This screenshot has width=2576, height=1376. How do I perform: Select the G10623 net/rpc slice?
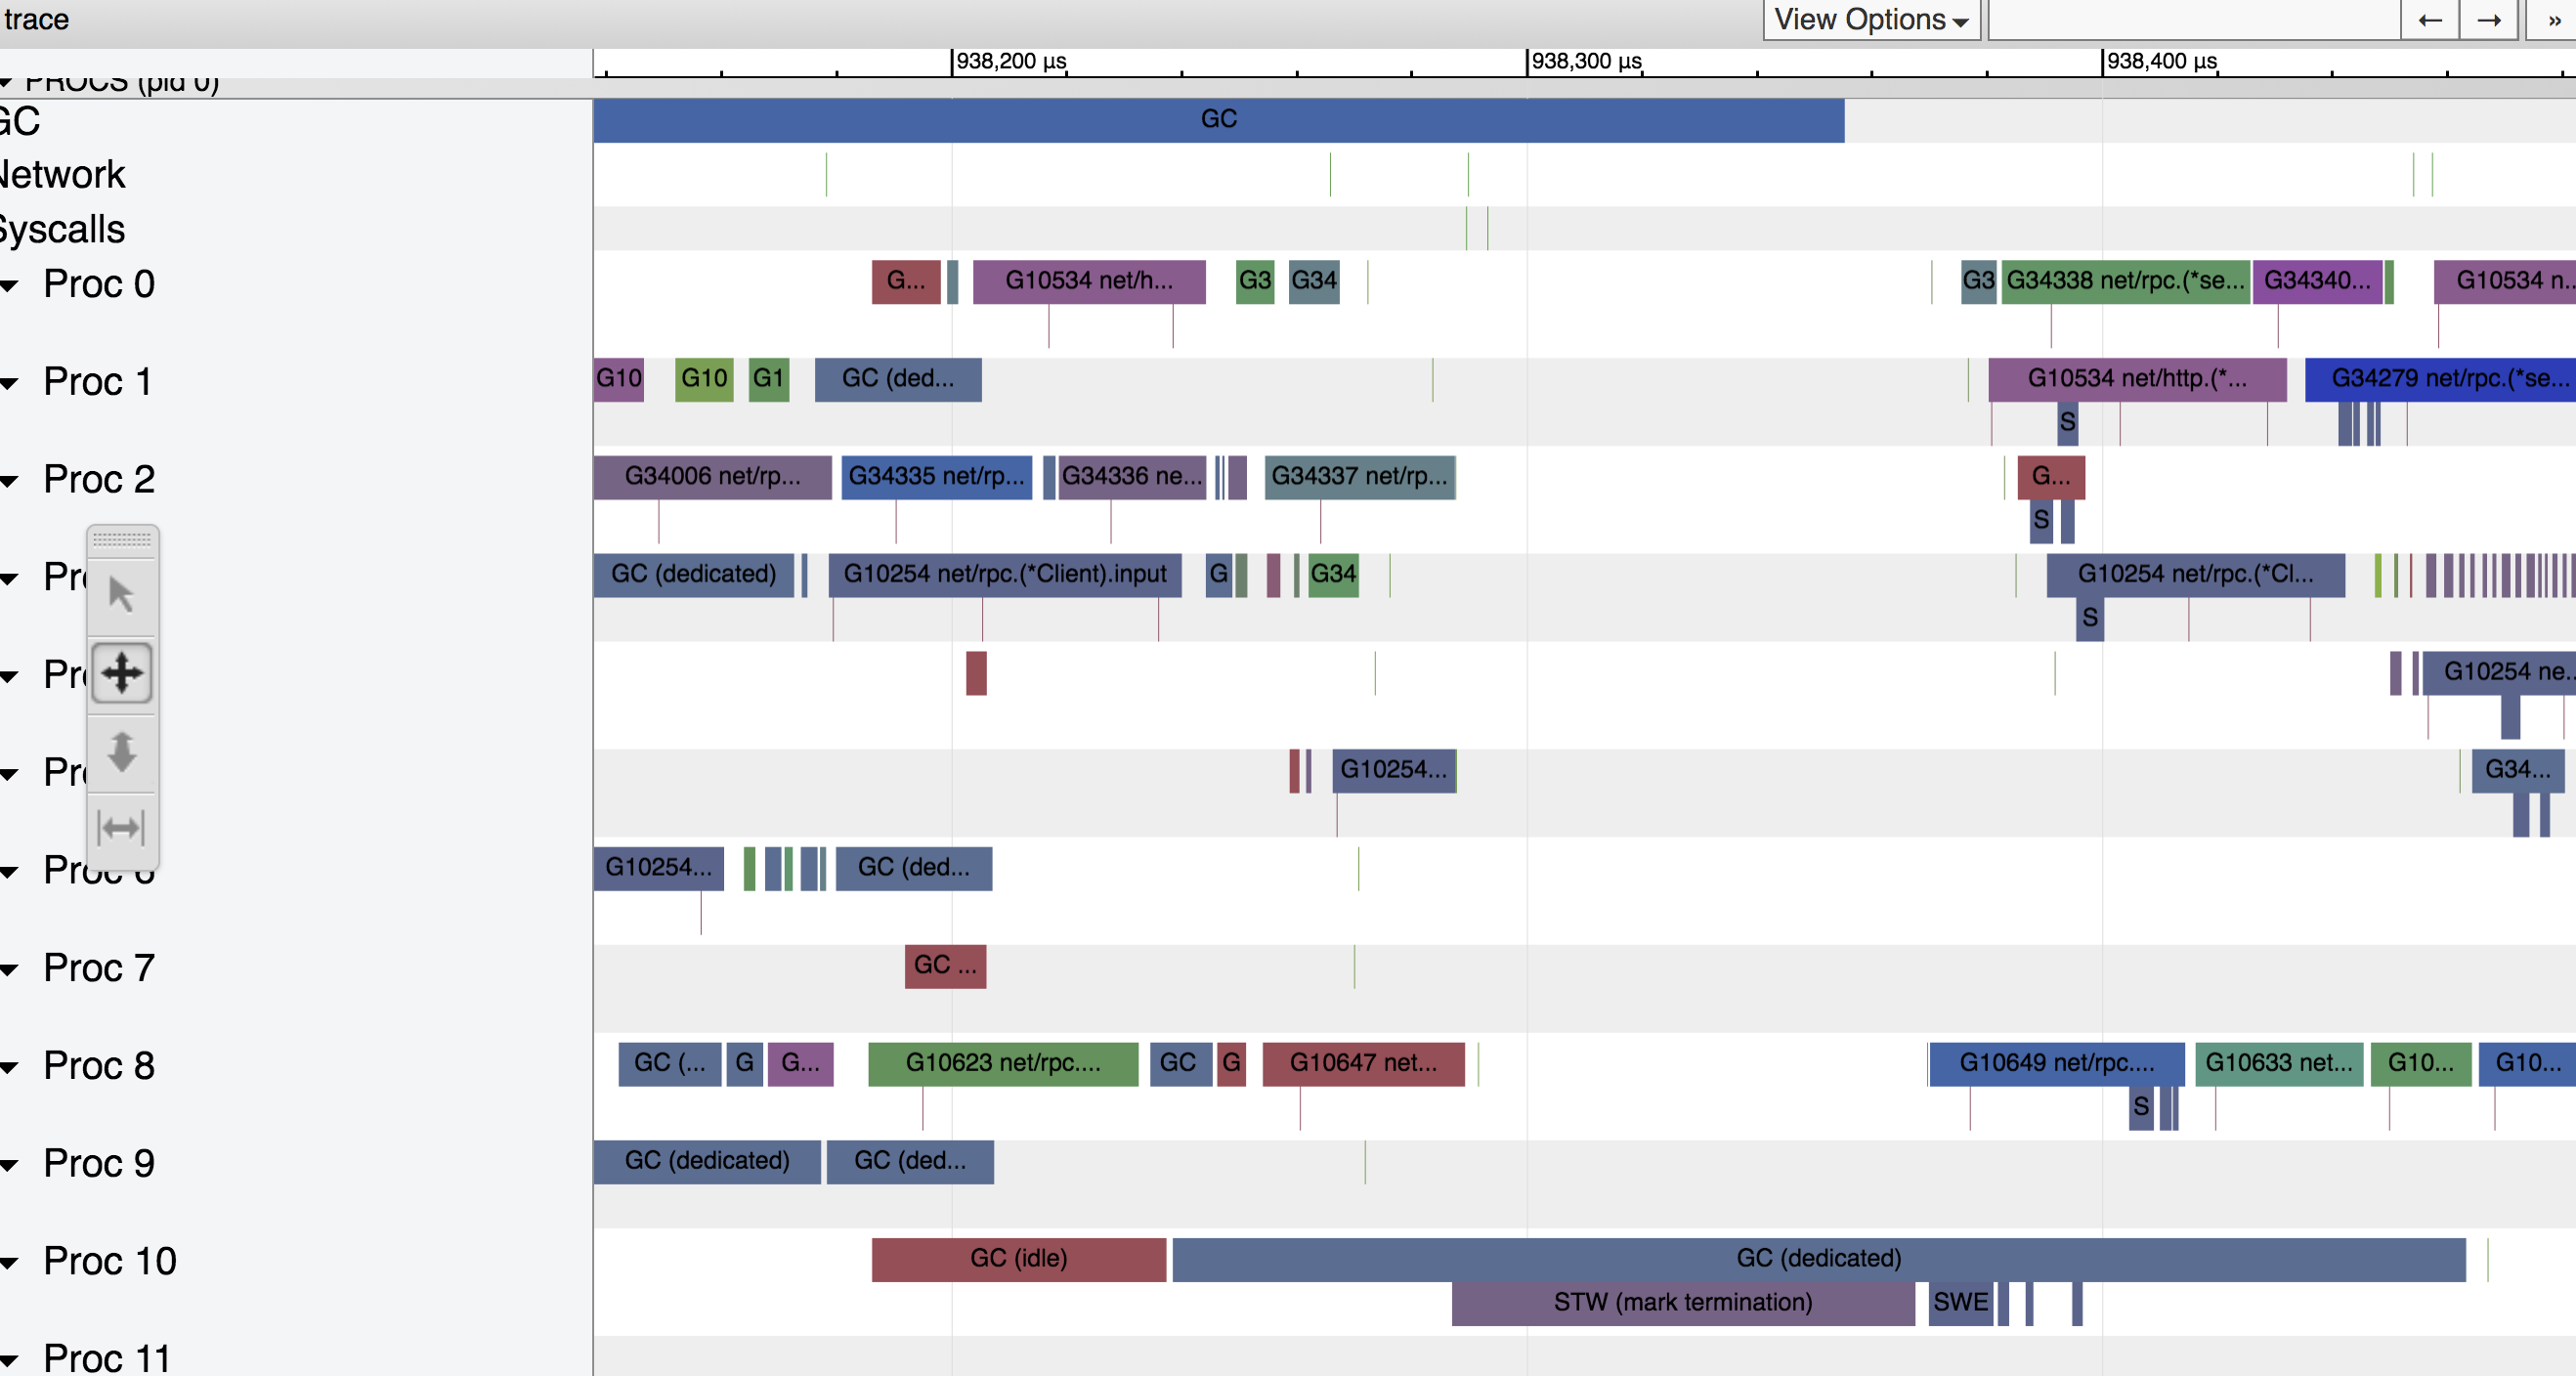pos(1002,1063)
